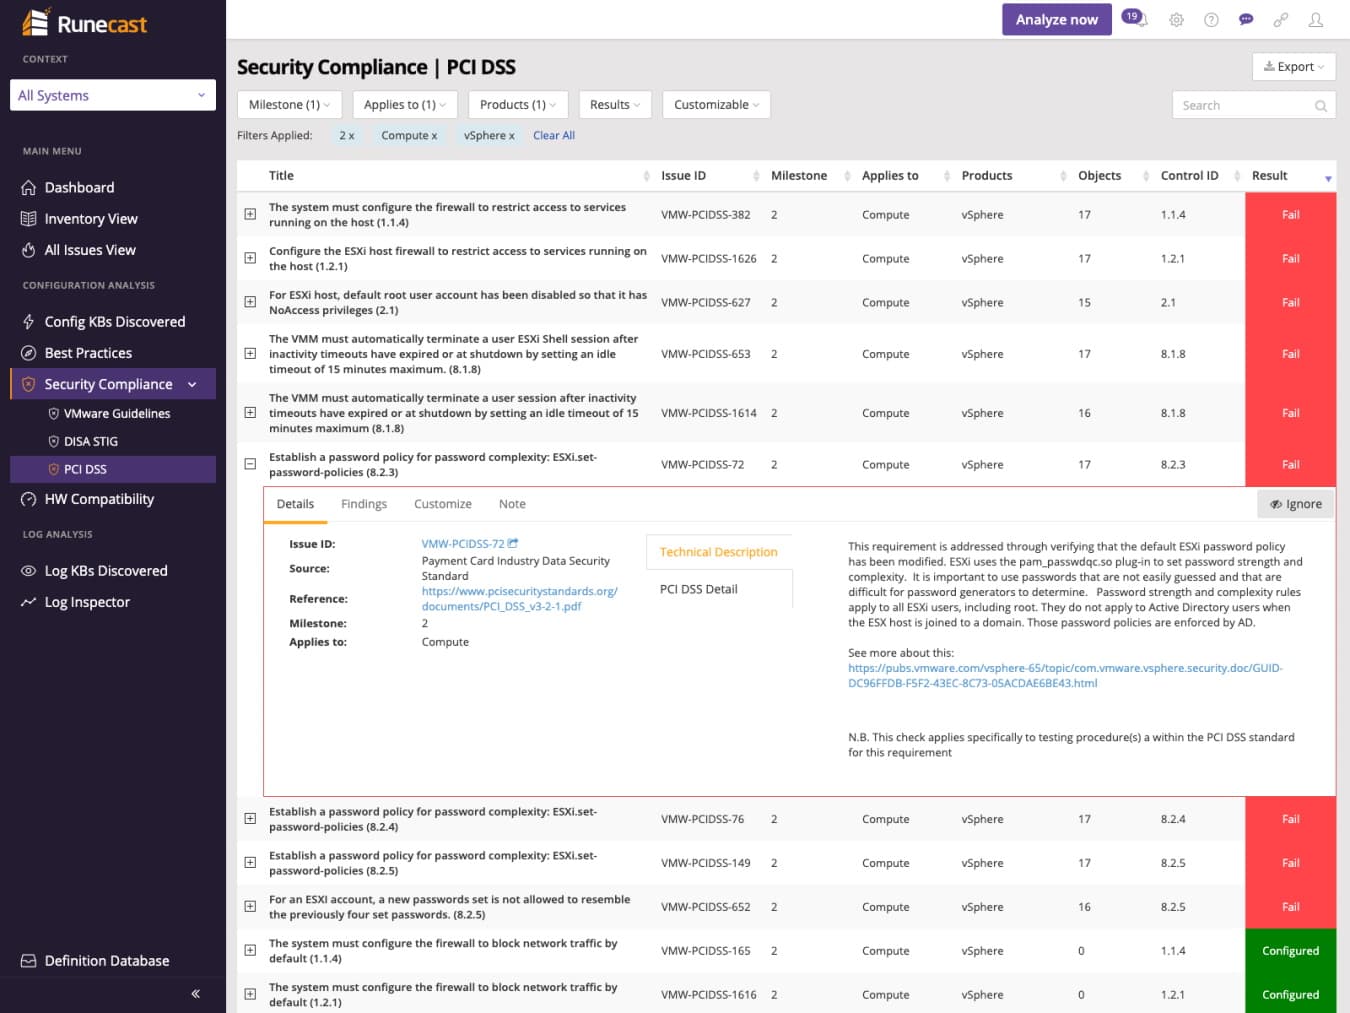
Task: Expand row VMW-PCIDSS-1614
Action: click(x=250, y=413)
